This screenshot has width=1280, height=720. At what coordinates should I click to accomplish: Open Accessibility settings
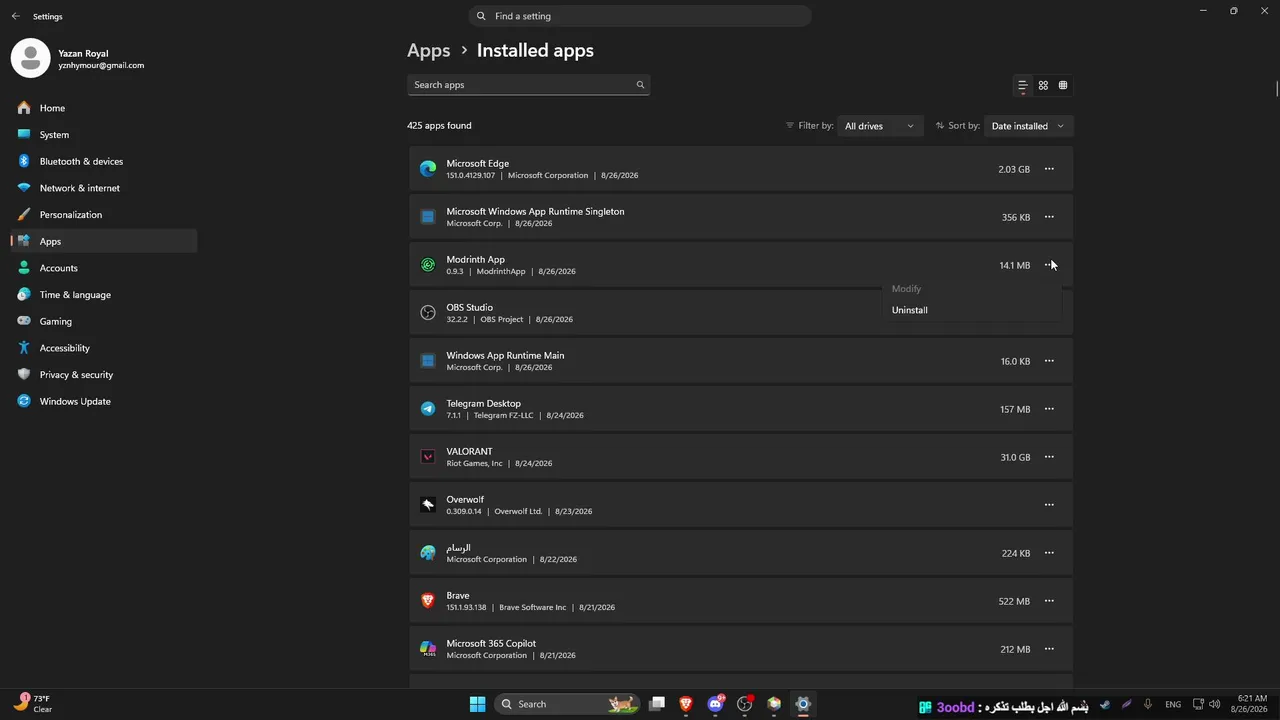pos(104,348)
